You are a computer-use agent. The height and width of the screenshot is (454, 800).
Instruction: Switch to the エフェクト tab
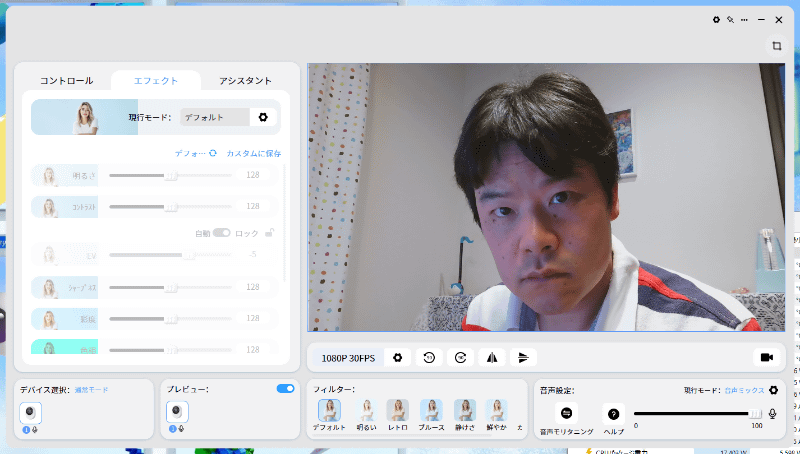coord(156,81)
